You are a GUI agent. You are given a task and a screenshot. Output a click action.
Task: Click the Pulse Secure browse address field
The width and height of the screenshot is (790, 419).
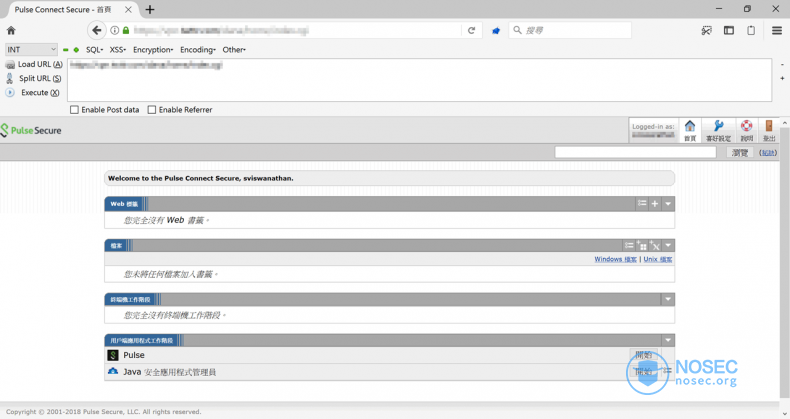[x=635, y=153]
